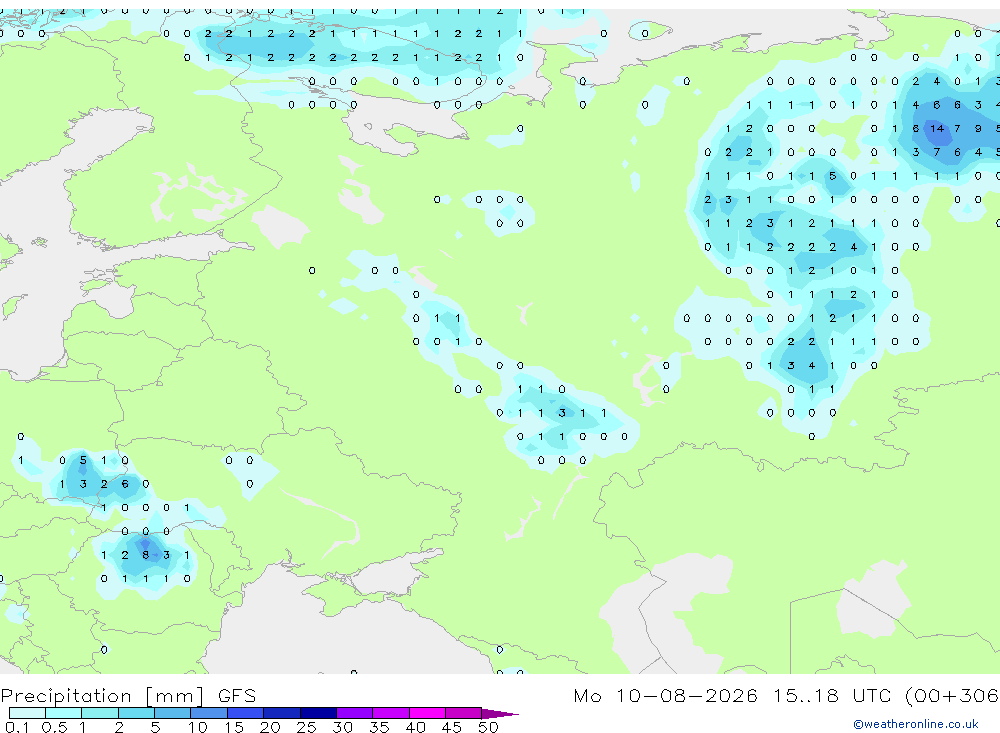The height and width of the screenshot is (733, 1000).
Task: Click the '40' legend label
Action: click(x=415, y=727)
